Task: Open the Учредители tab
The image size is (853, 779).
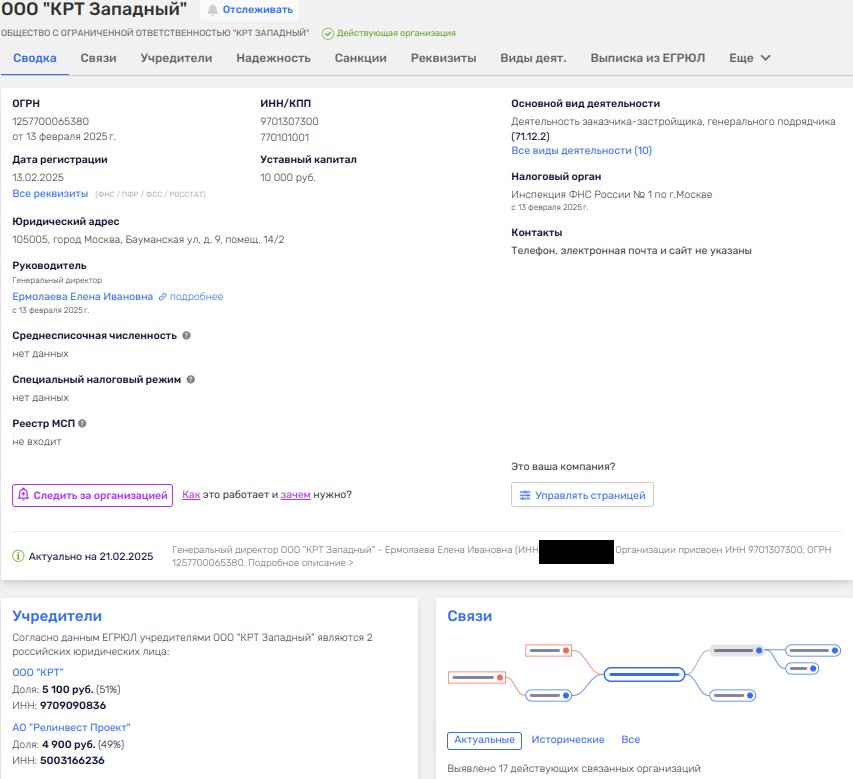Action: pos(176,58)
